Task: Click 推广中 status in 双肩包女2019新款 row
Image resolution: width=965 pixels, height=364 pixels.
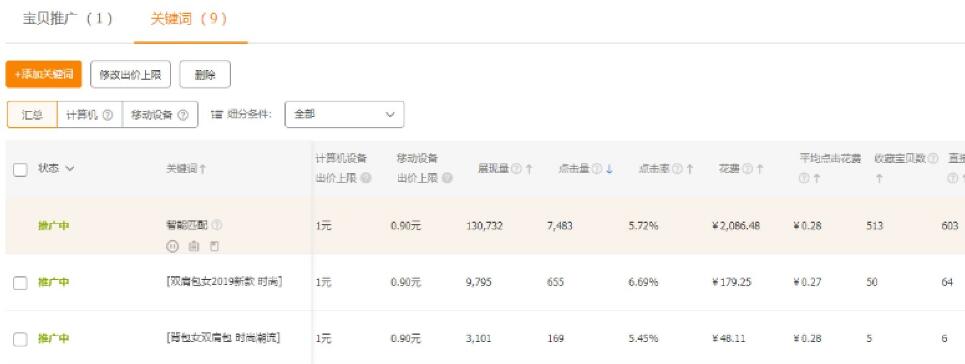Action: click(x=54, y=283)
